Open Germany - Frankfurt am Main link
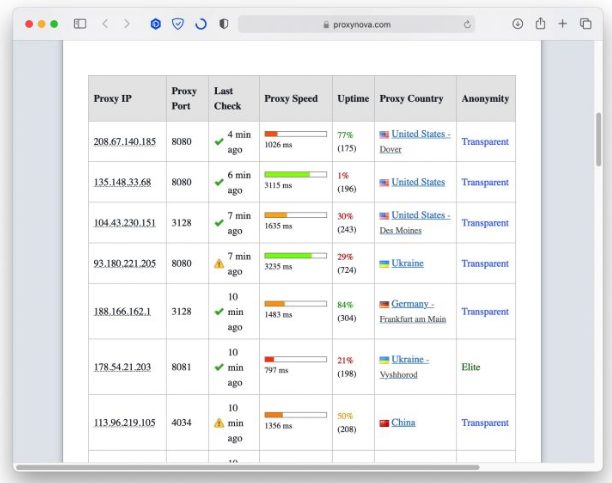Image resolution: width=612 pixels, height=483 pixels. (x=413, y=311)
